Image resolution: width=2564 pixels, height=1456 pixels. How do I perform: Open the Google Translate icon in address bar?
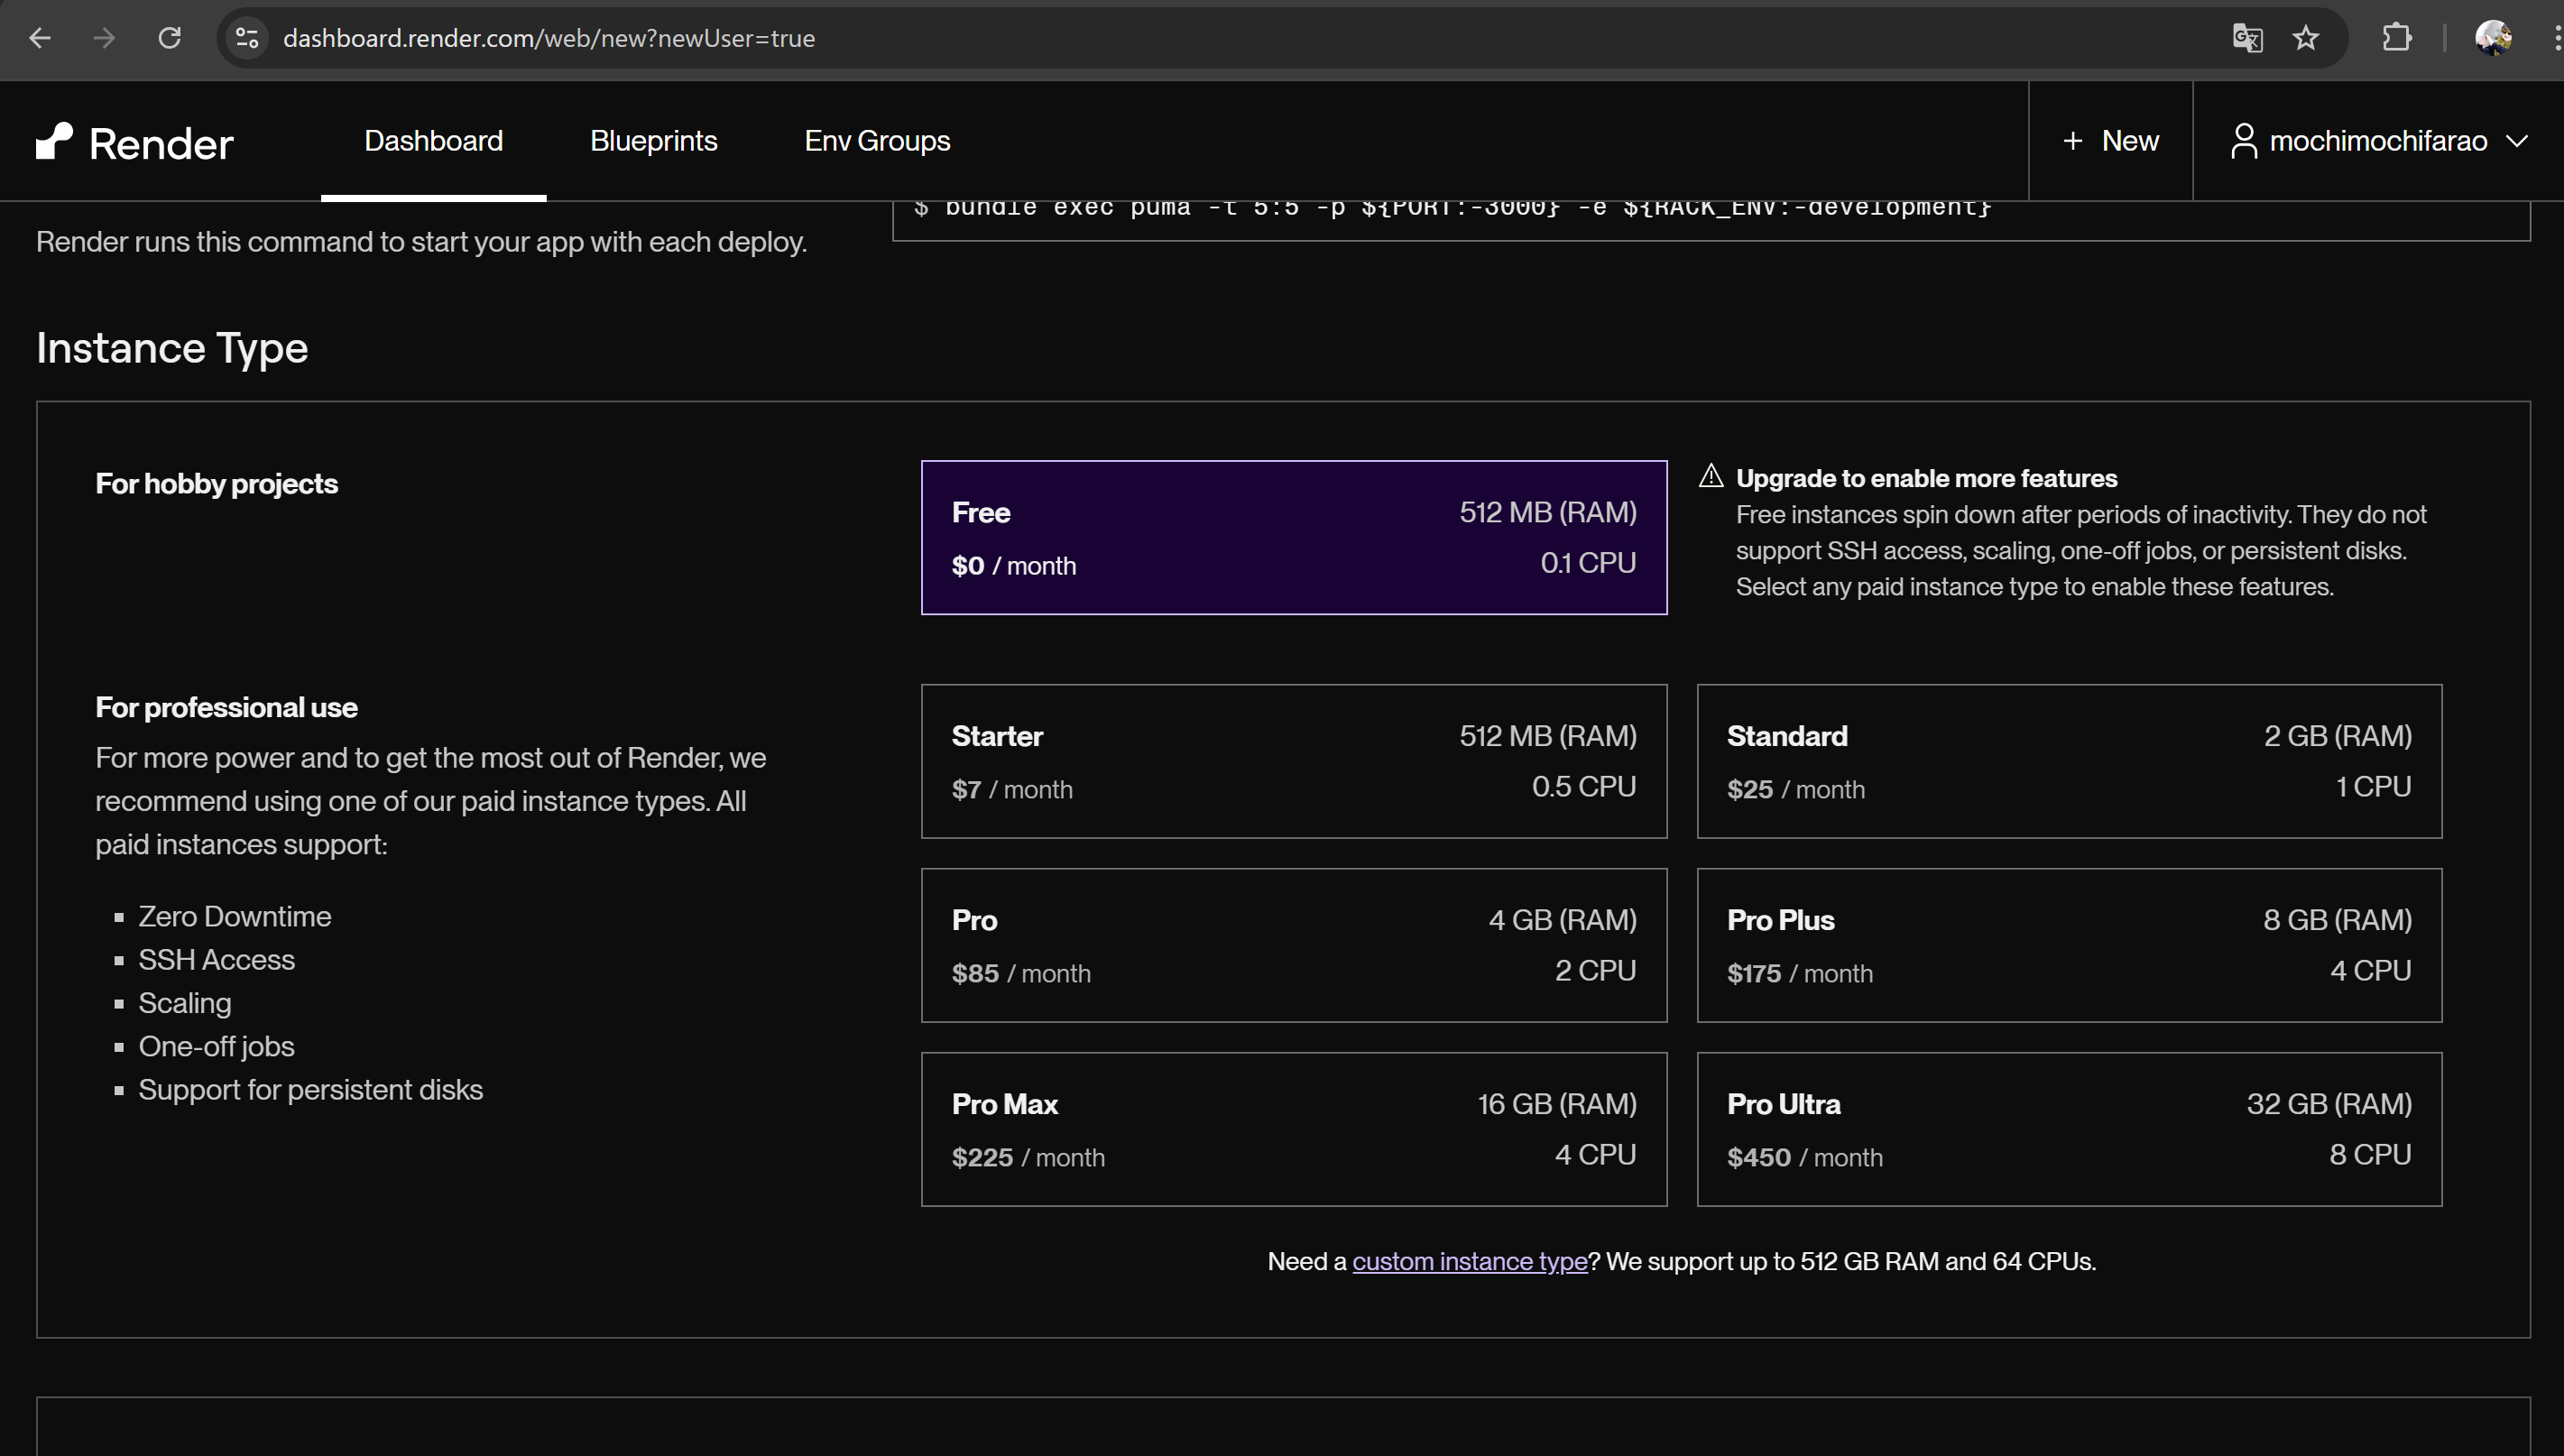2247,38
